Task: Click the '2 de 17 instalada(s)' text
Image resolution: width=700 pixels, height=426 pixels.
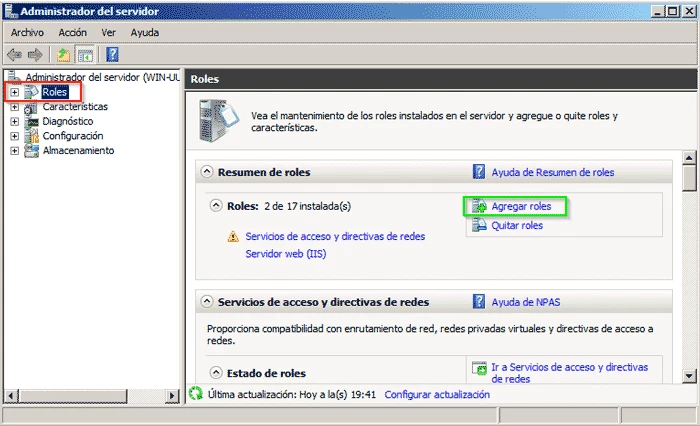Action: 308,206
